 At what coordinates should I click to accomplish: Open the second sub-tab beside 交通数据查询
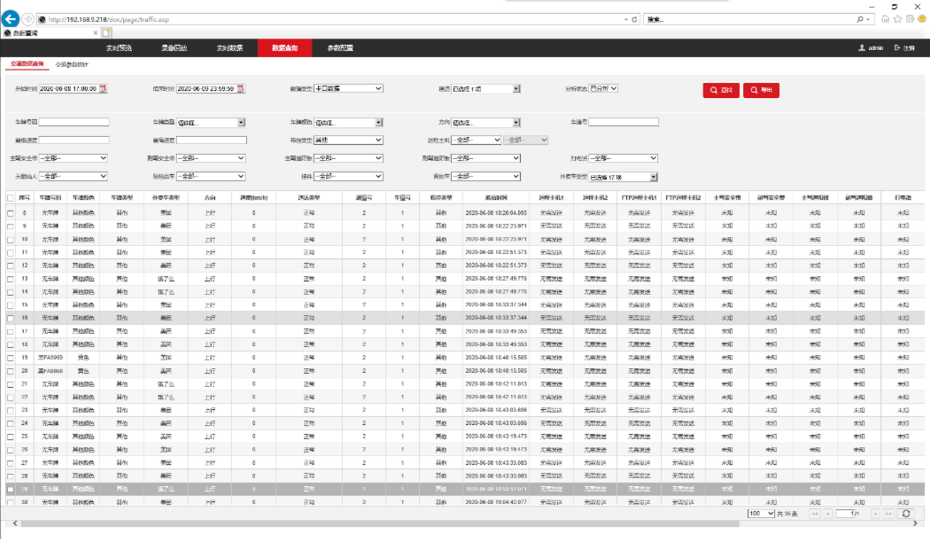point(71,63)
